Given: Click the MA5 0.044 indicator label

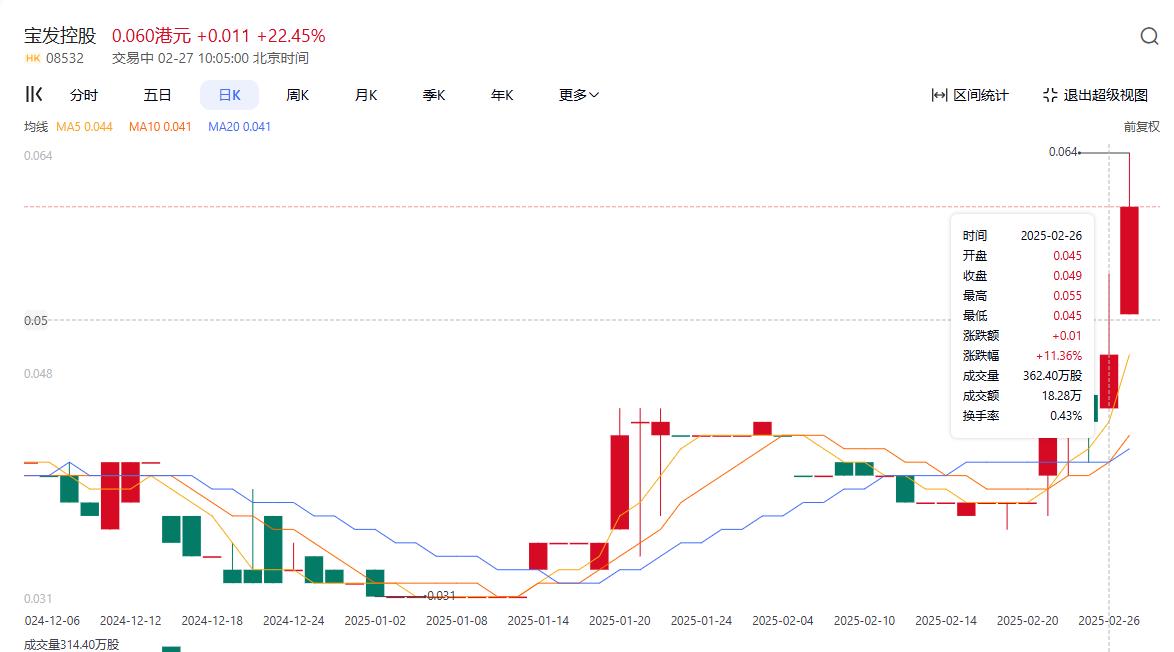Looking at the screenshot, I should tap(84, 127).
